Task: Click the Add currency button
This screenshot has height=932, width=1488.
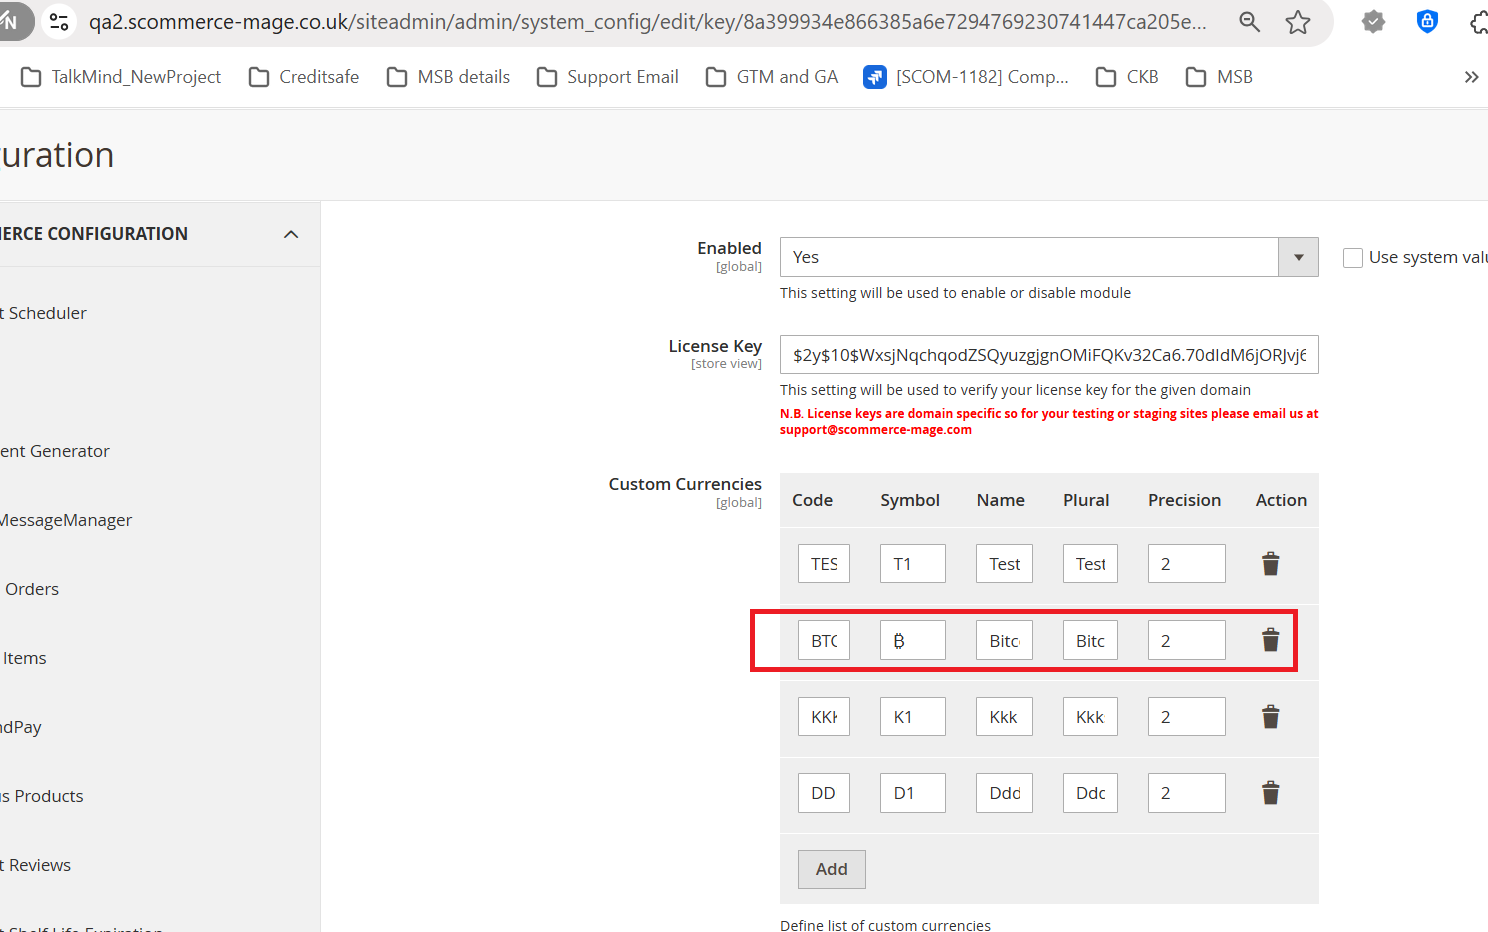Action: [831, 869]
